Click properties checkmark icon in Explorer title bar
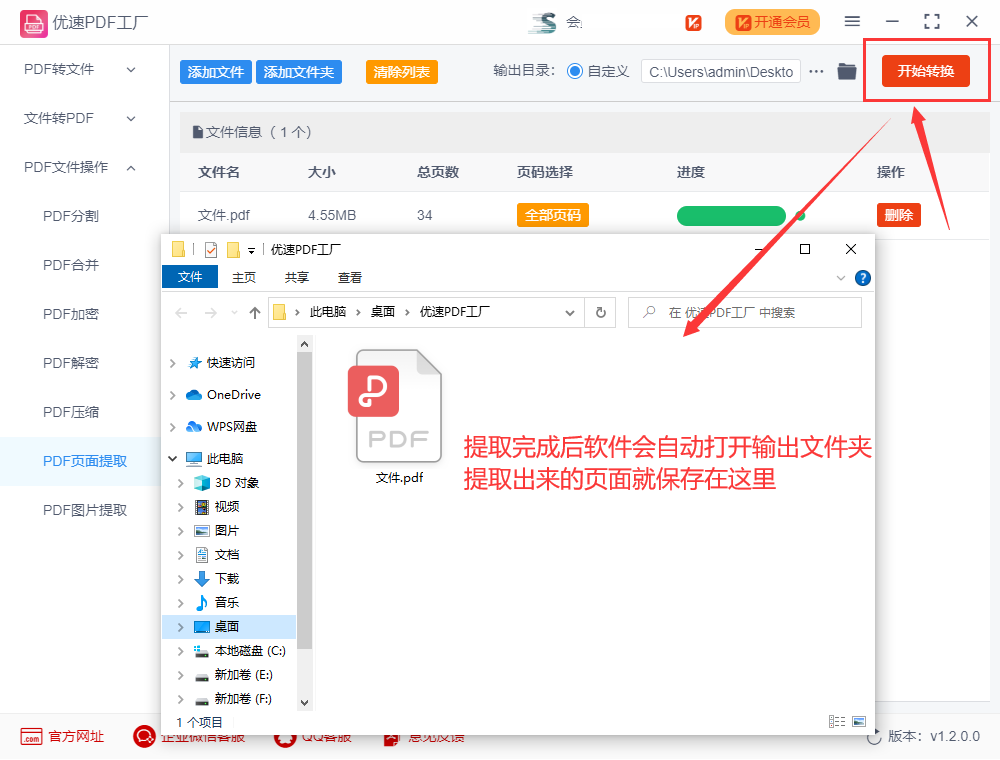This screenshot has height=760, width=1000. pyautogui.click(x=211, y=250)
